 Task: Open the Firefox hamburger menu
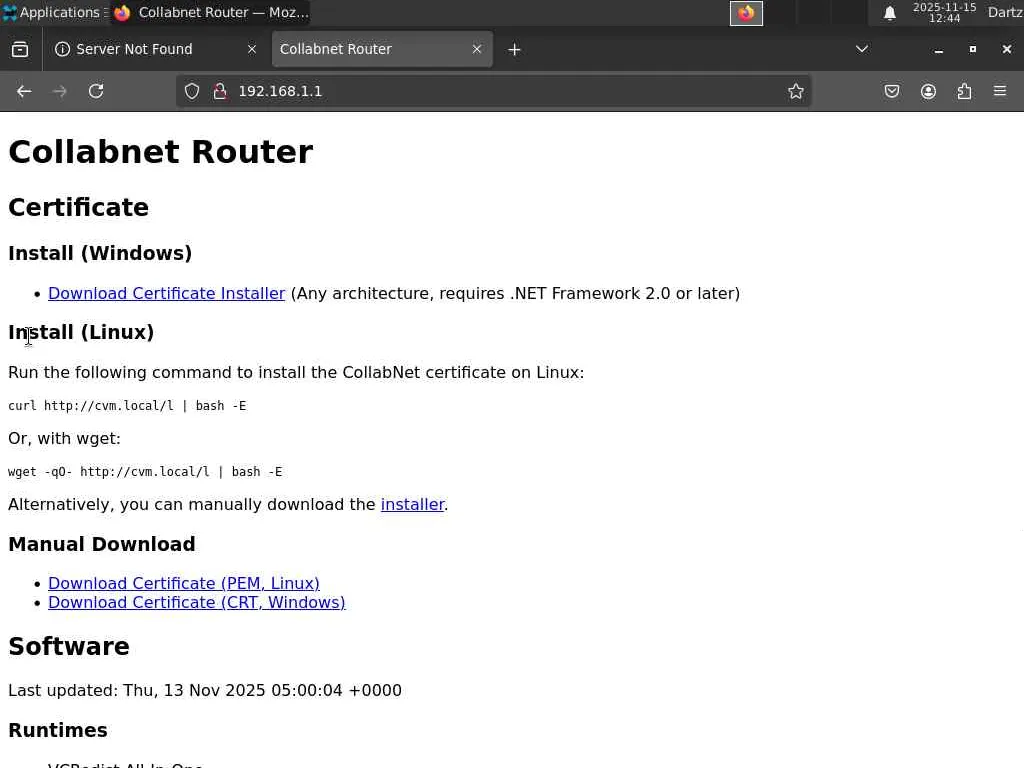[x=1000, y=91]
